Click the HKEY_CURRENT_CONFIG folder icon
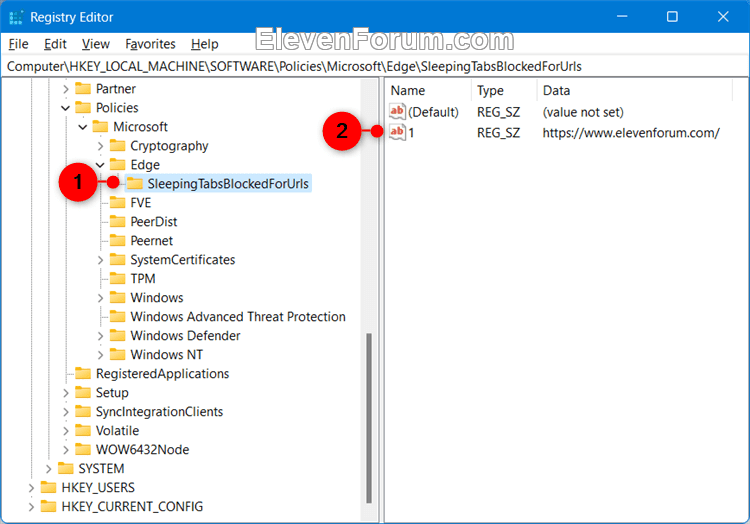This screenshot has height=524, width=750. 49,506
